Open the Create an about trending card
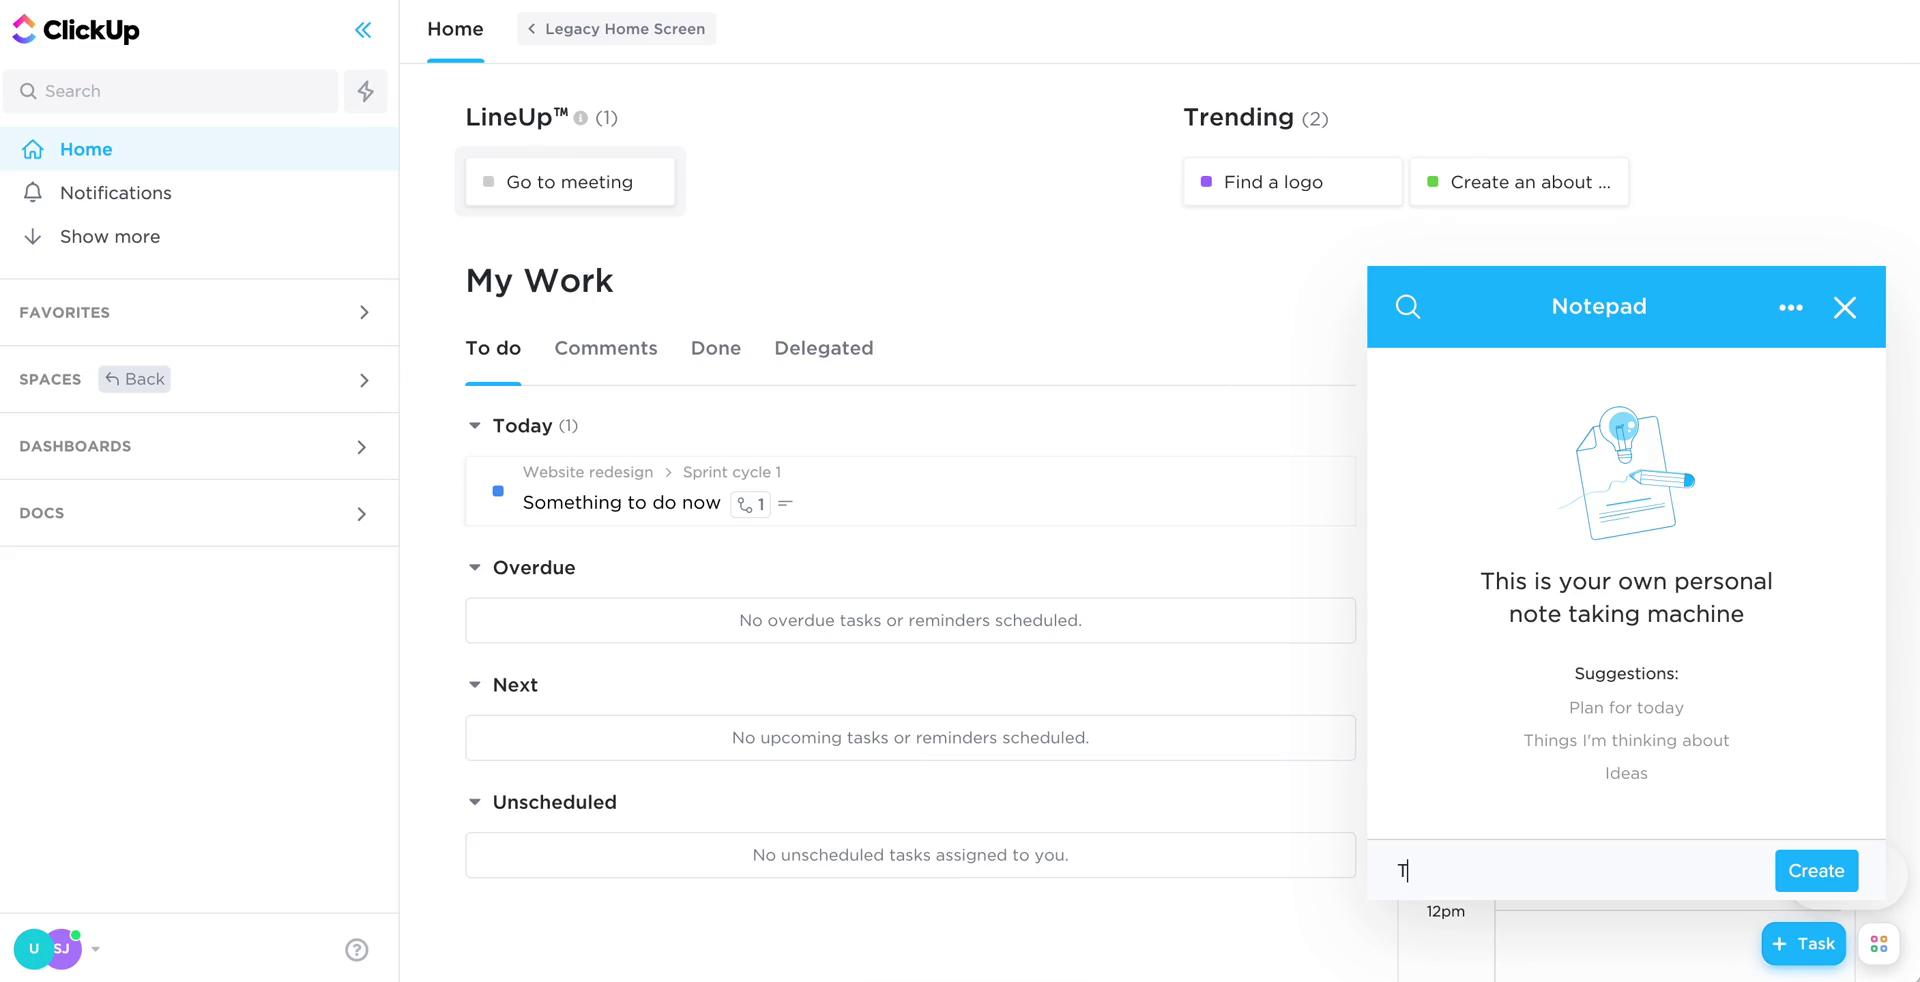1920x982 pixels. (1519, 182)
